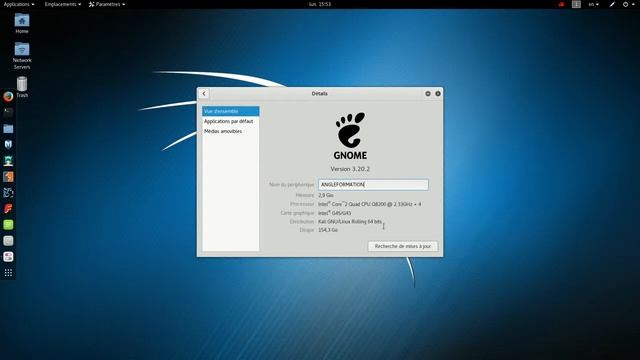Click the device name input field

tap(373, 184)
